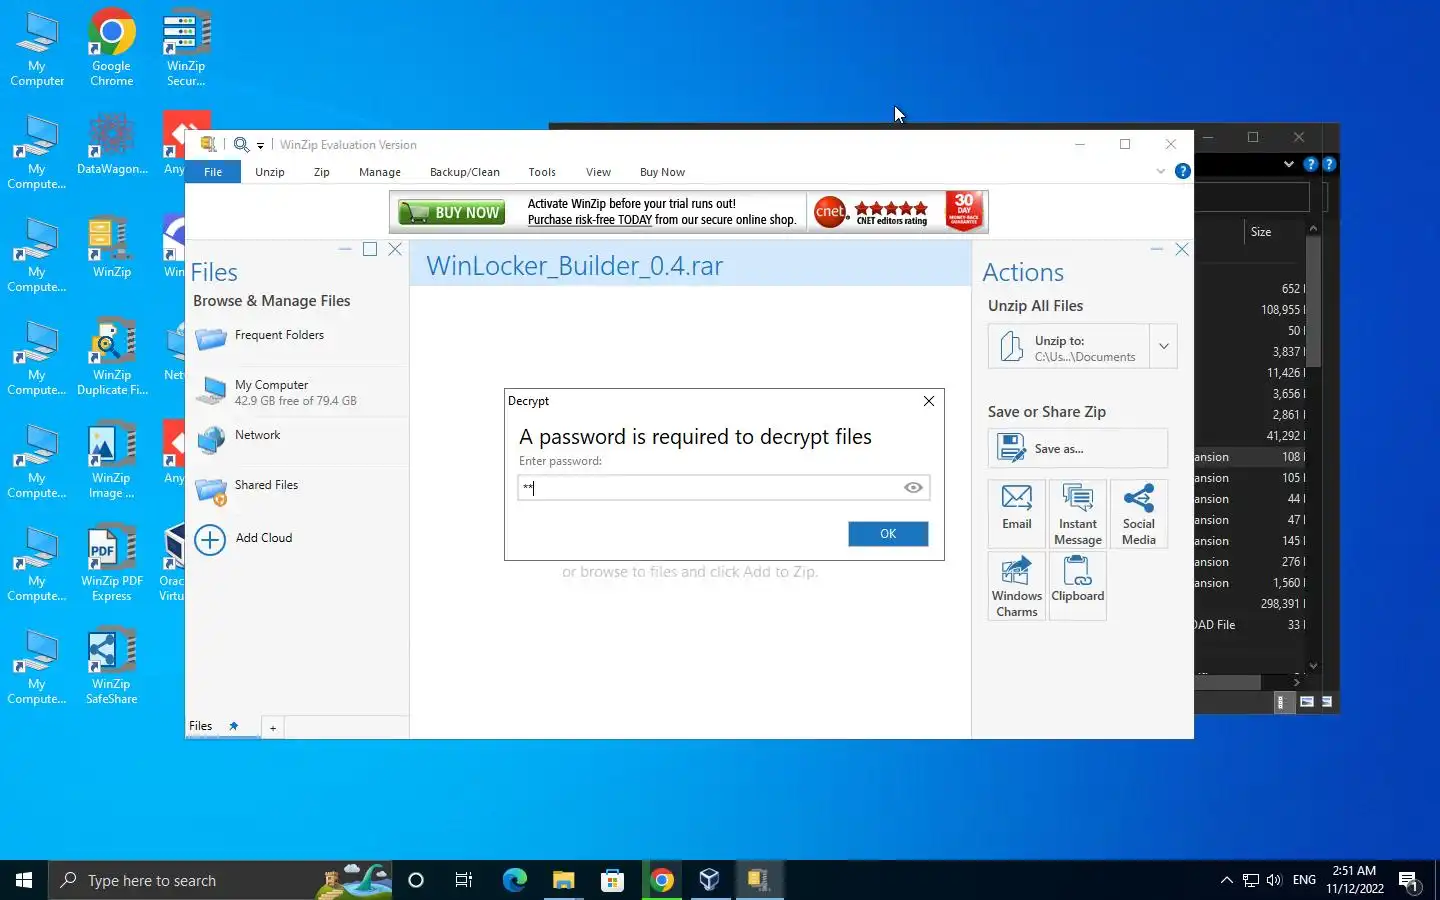Add new tab with plus button
Image resolution: width=1440 pixels, height=900 pixels.
[x=272, y=727]
